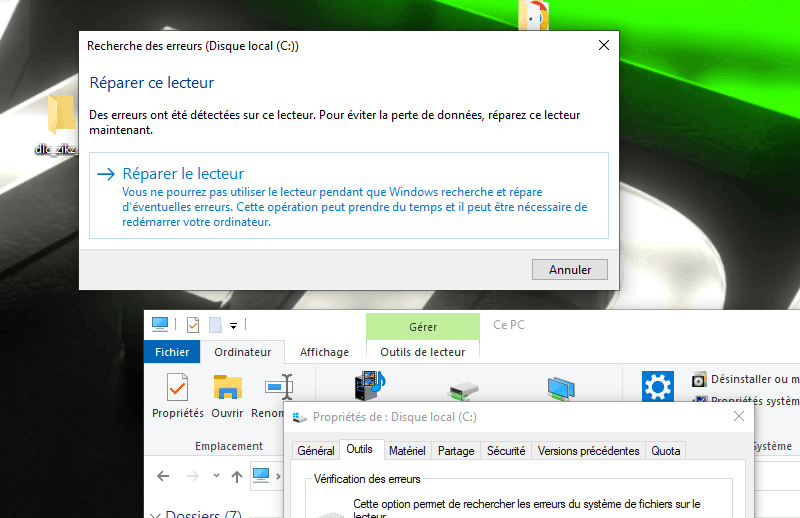Screen dimensions: 800x518
Task: Open the Matériel tab in Propriétés dialog
Action: coord(407,451)
